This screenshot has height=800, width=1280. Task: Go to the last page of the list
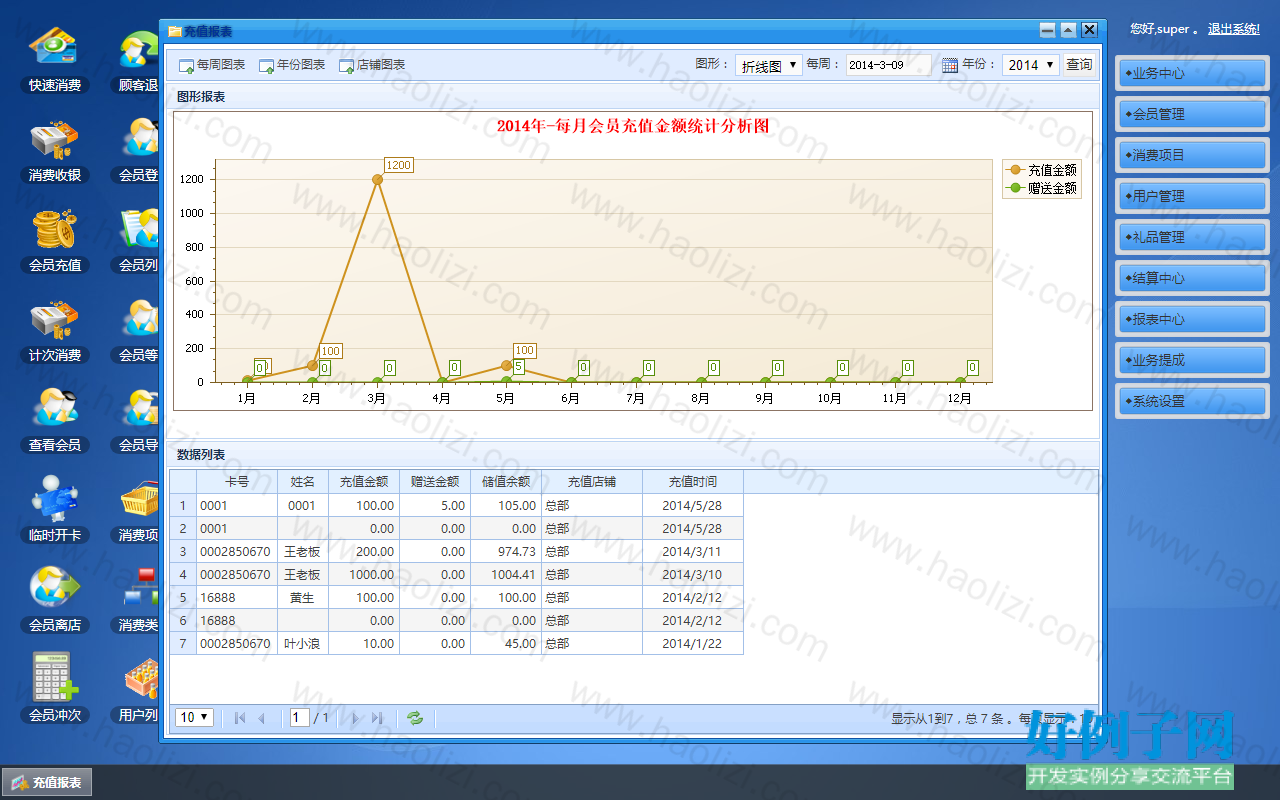(x=377, y=717)
